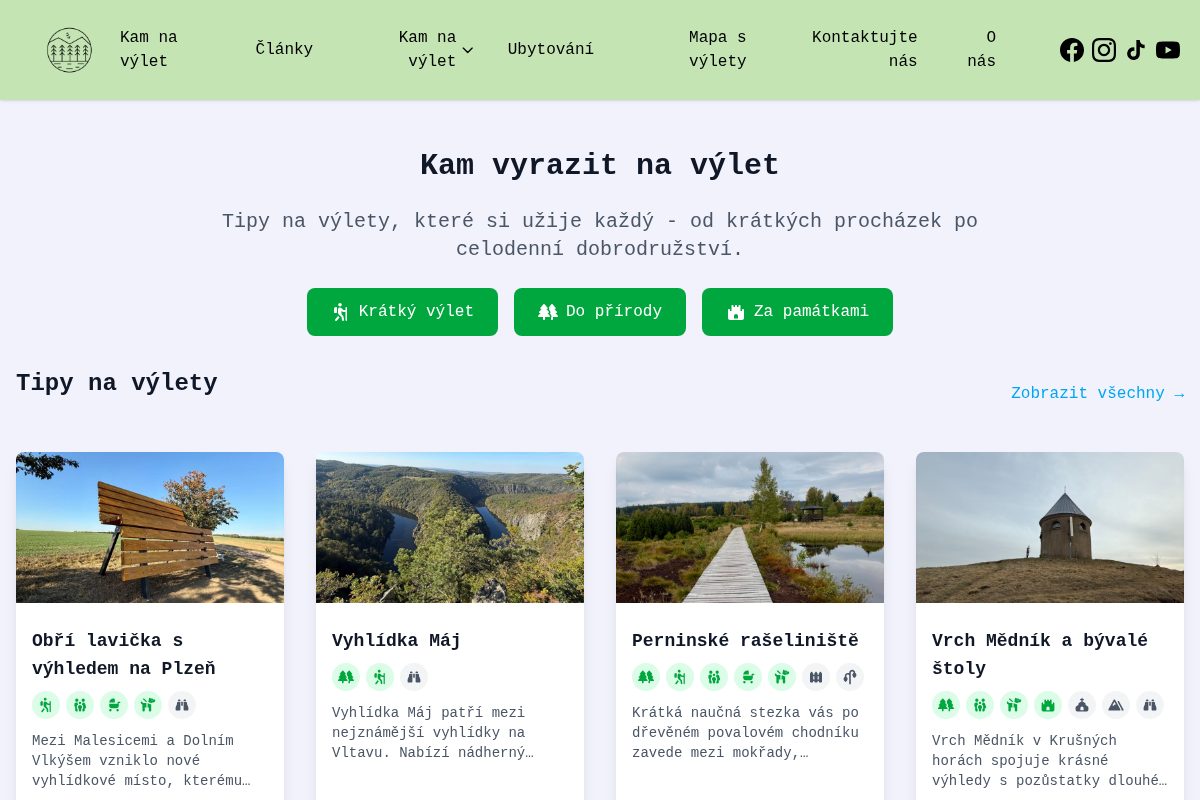Click signpost icon on Perninské rašeliniště card
The height and width of the screenshot is (800, 1200).
click(782, 677)
